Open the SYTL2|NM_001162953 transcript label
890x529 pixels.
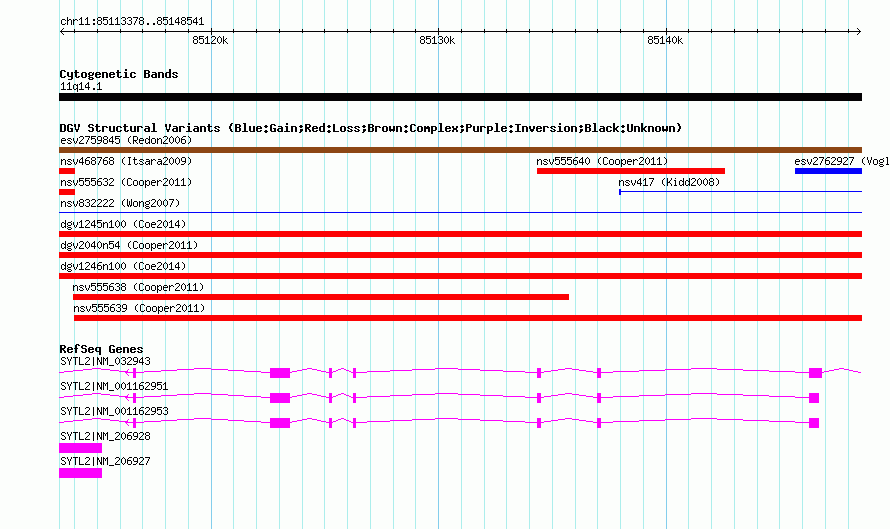click(114, 412)
